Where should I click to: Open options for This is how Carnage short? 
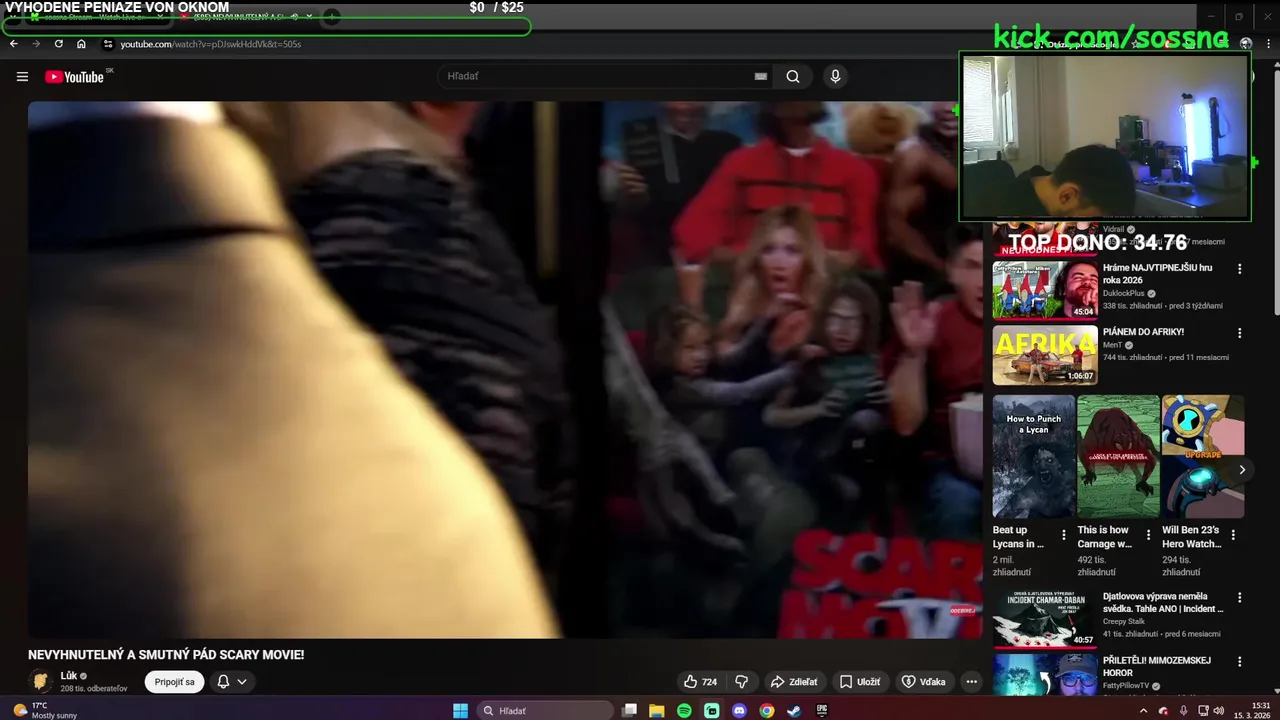pos(1148,535)
